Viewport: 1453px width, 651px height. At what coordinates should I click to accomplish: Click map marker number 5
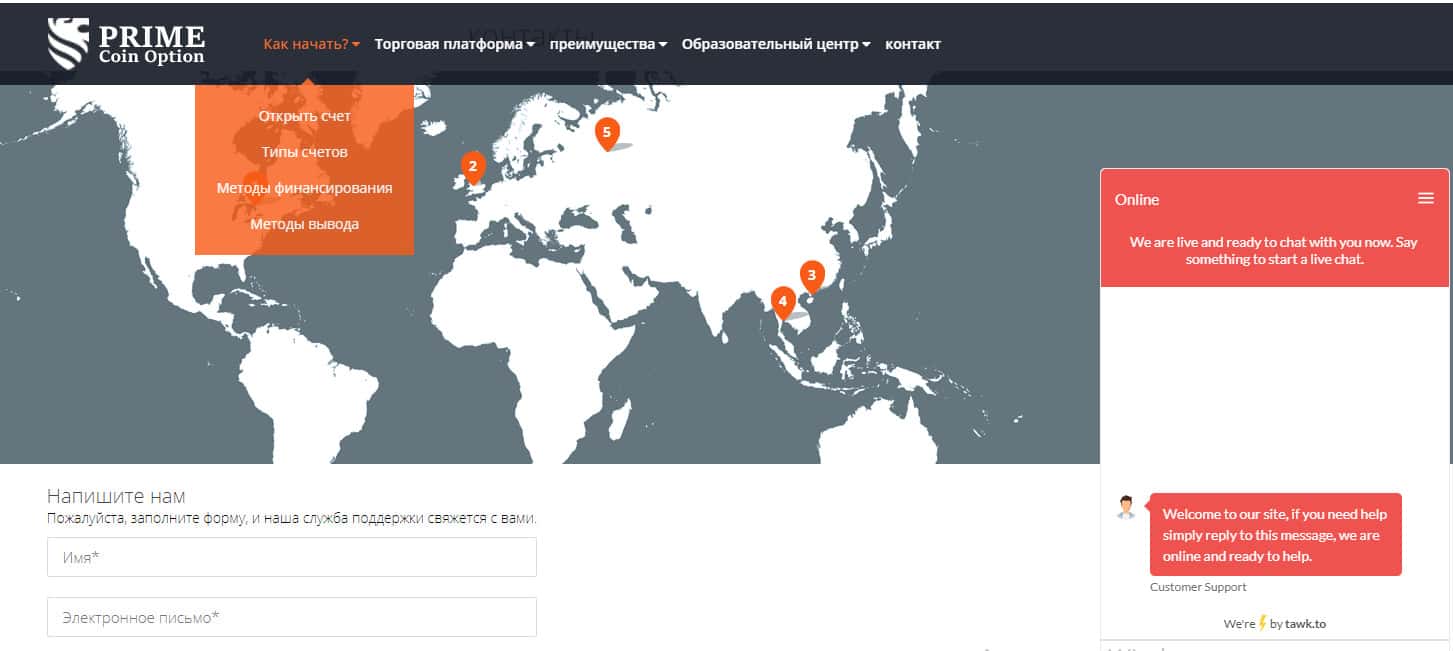(x=606, y=132)
